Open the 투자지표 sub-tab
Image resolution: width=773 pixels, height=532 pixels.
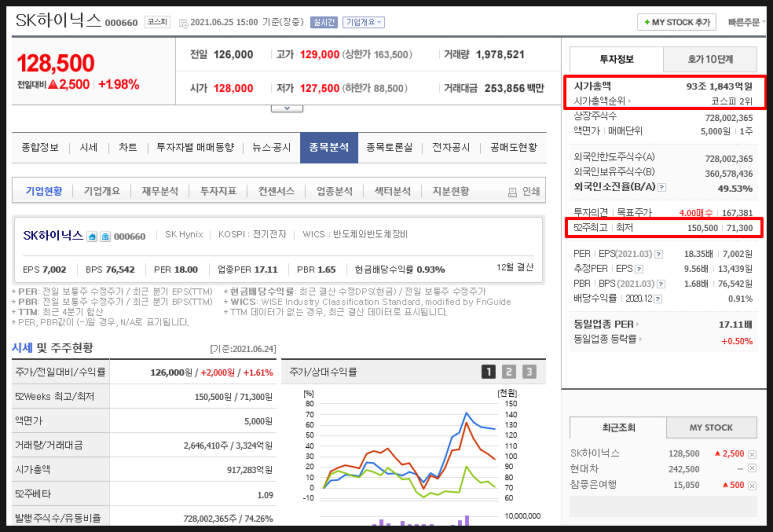[x=218, y=191]
